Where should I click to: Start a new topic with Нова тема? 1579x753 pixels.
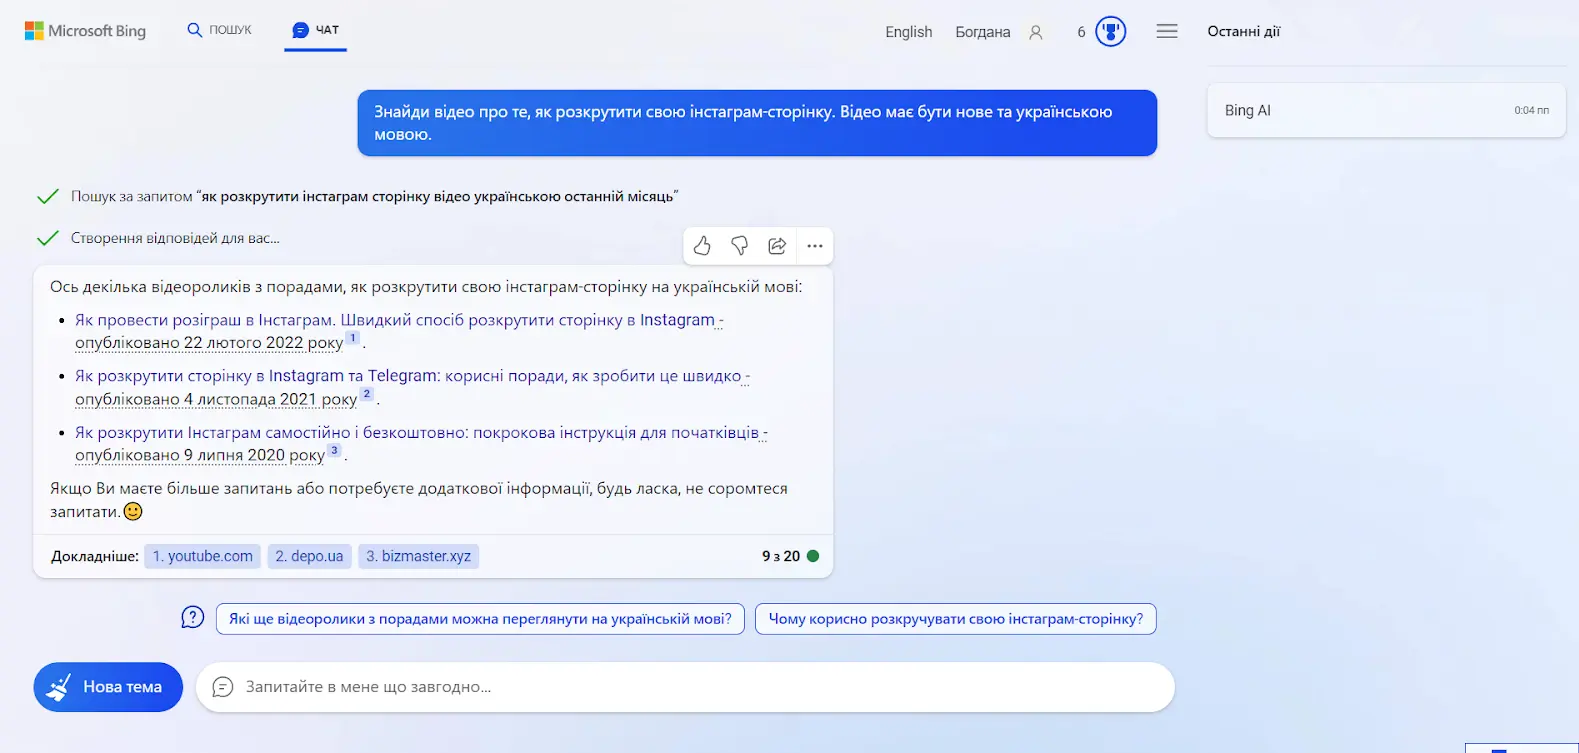point(108,687)
